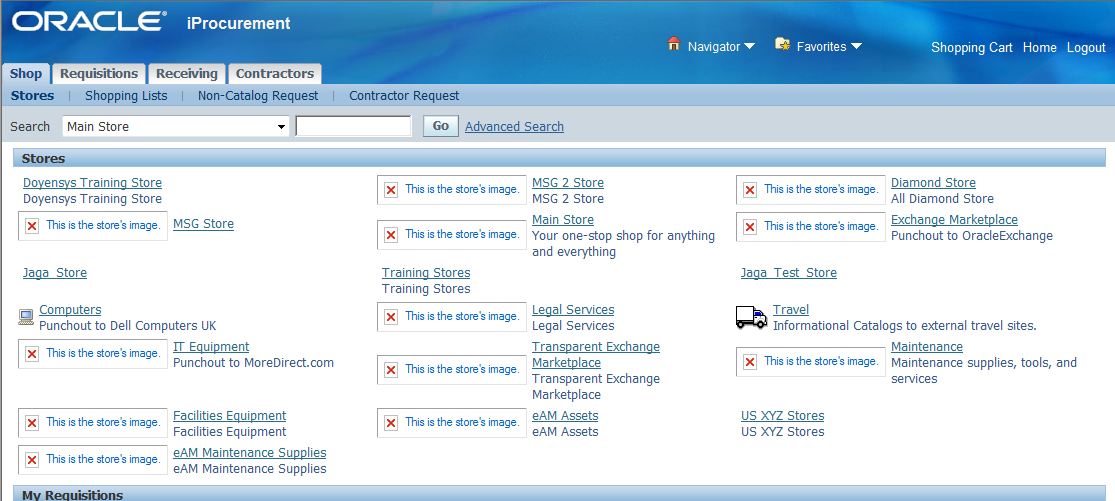The image size is (1115, 501).
Task: Click the Computers store monitor icon
Action: click(x=26, y=317)
